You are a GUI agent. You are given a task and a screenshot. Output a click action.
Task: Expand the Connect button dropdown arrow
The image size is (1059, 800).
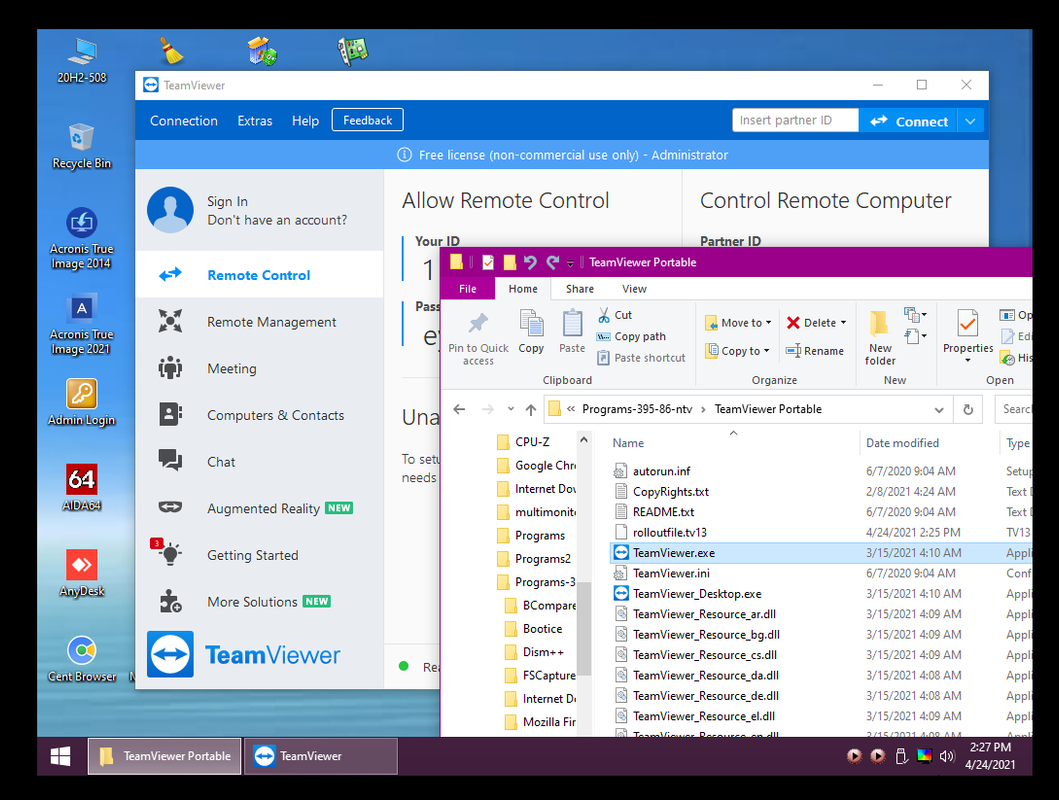pos(971,122)
